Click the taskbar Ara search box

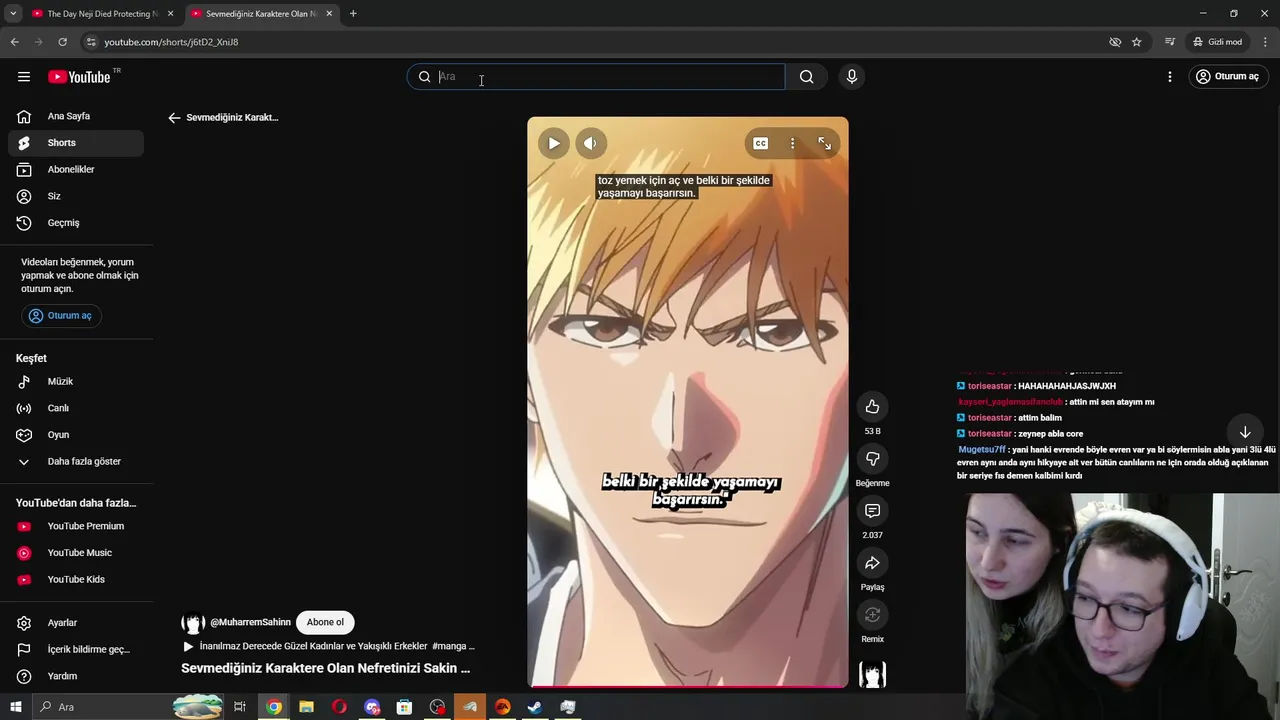[x=129, y=707]
